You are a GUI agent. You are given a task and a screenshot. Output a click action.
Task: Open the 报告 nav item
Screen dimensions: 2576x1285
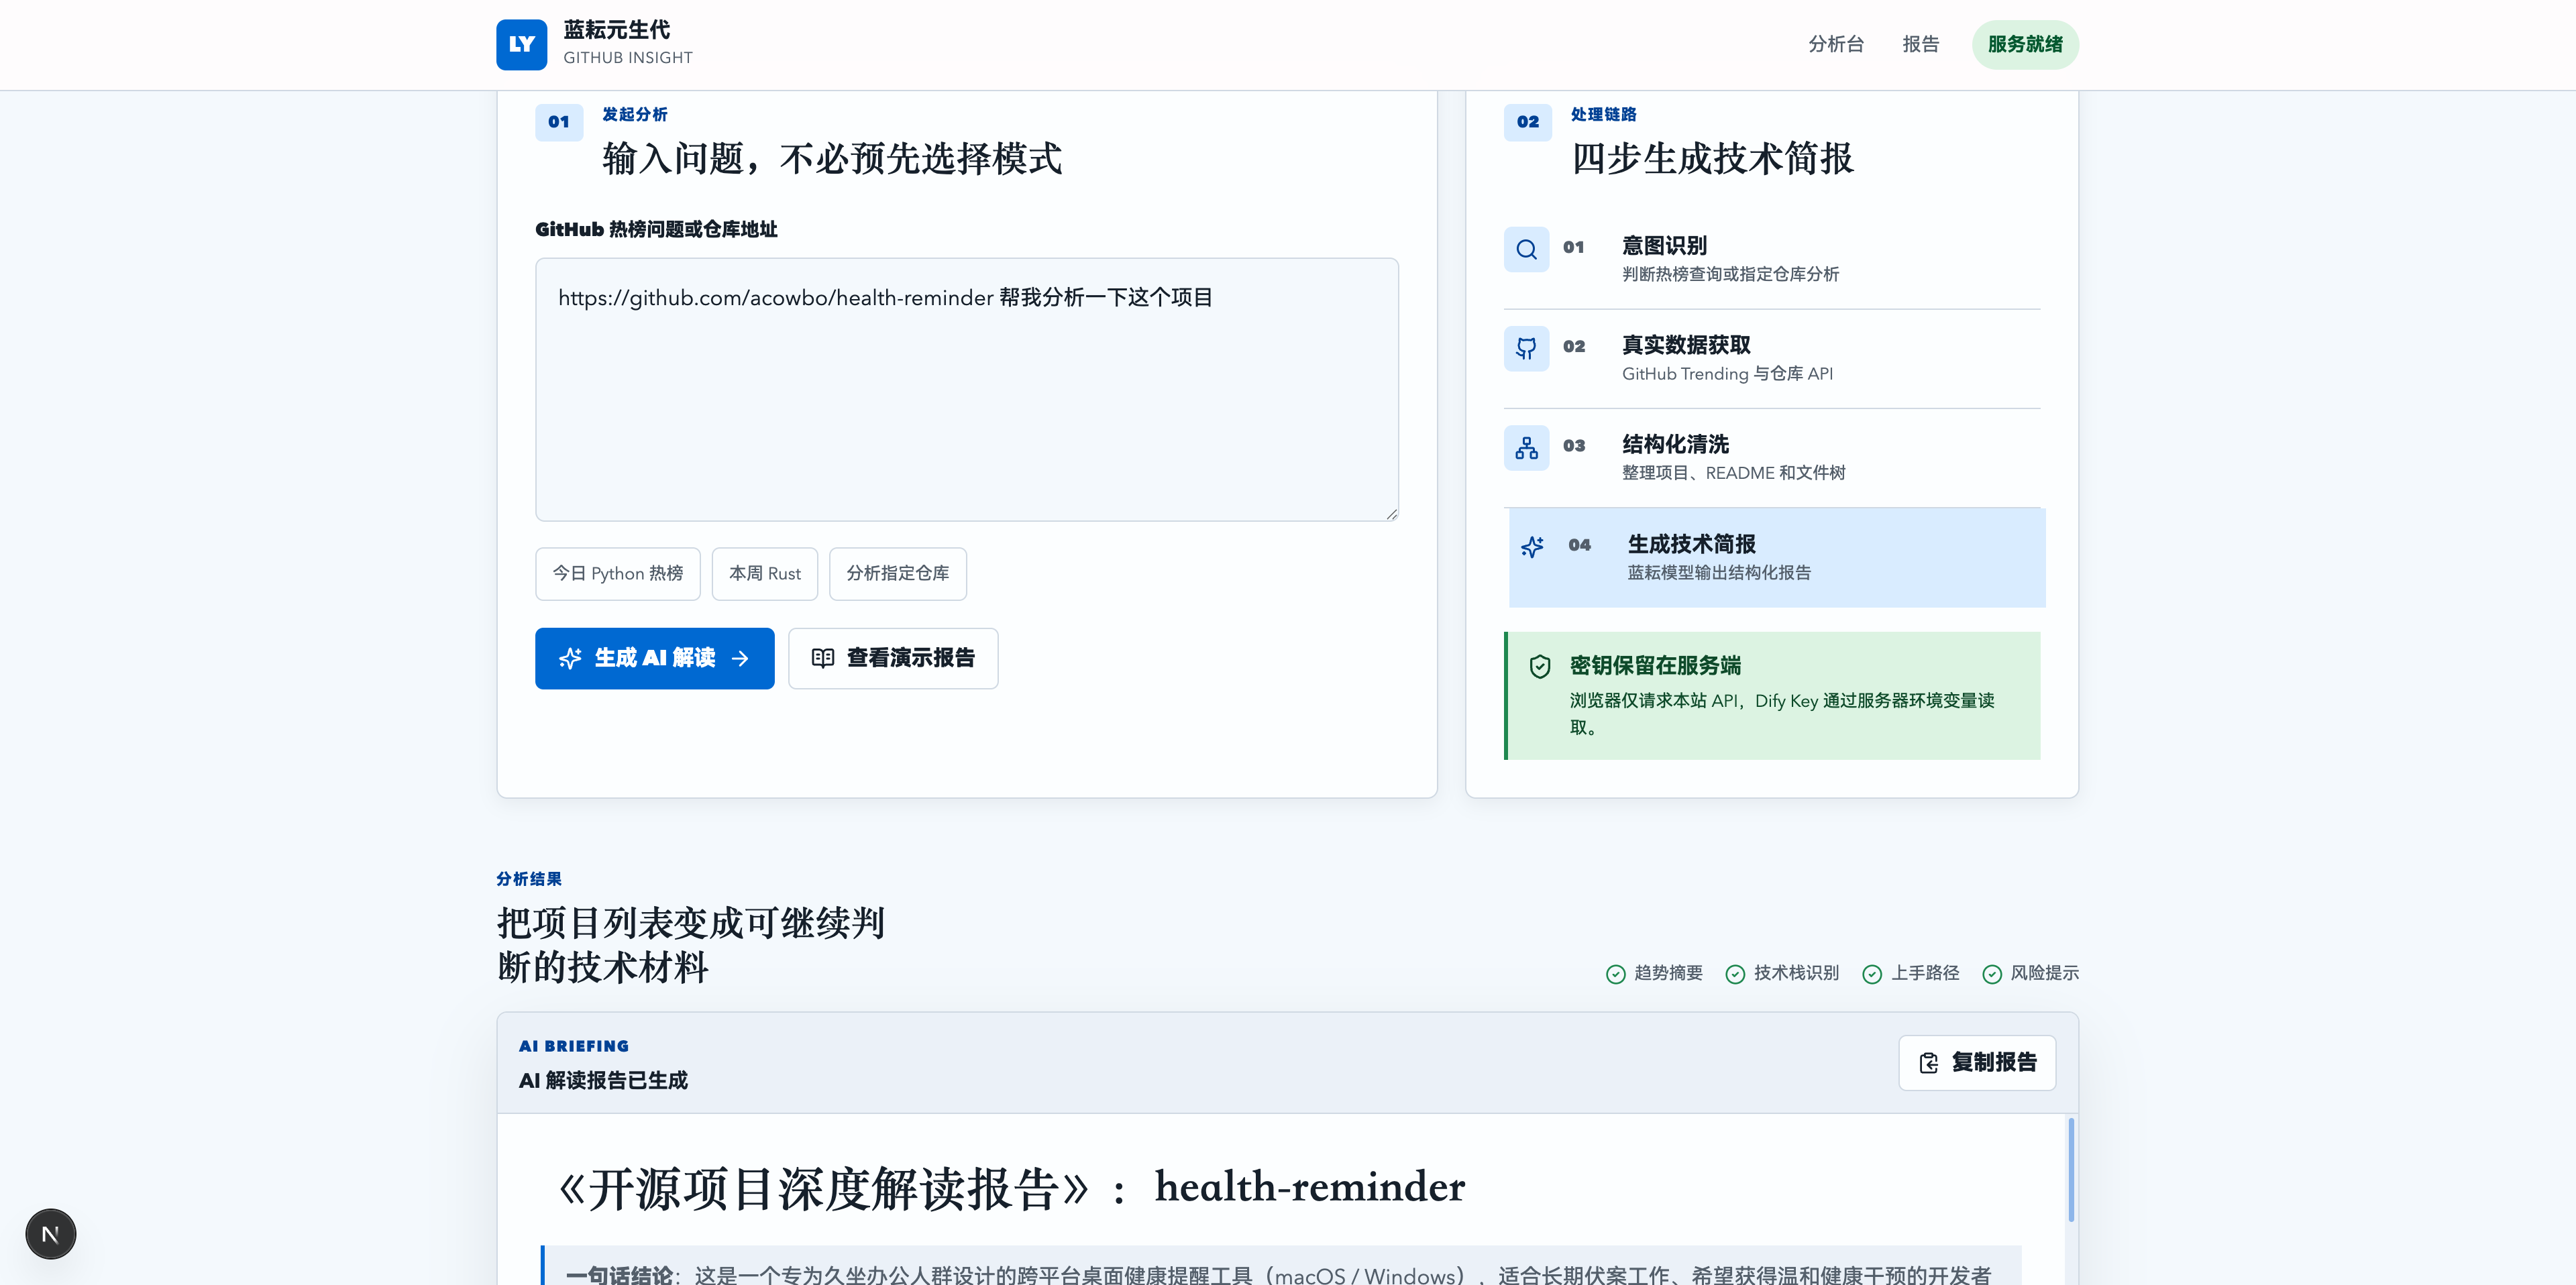[1920, 44]
